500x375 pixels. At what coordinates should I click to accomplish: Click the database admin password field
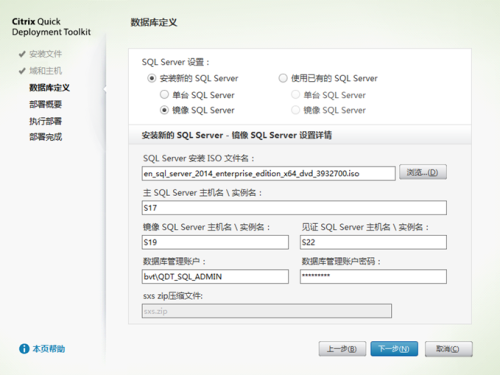(x=373, y=277)
